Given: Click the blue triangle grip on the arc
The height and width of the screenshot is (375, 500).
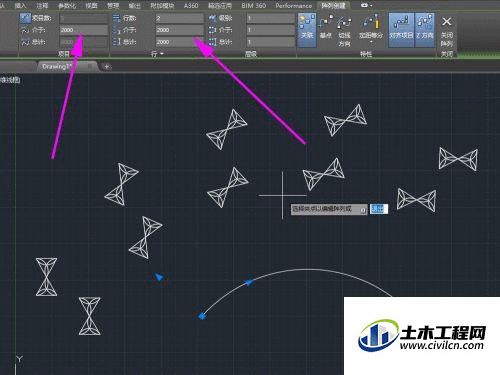Looking at the screenshot, I should click(x=249, y=283).
